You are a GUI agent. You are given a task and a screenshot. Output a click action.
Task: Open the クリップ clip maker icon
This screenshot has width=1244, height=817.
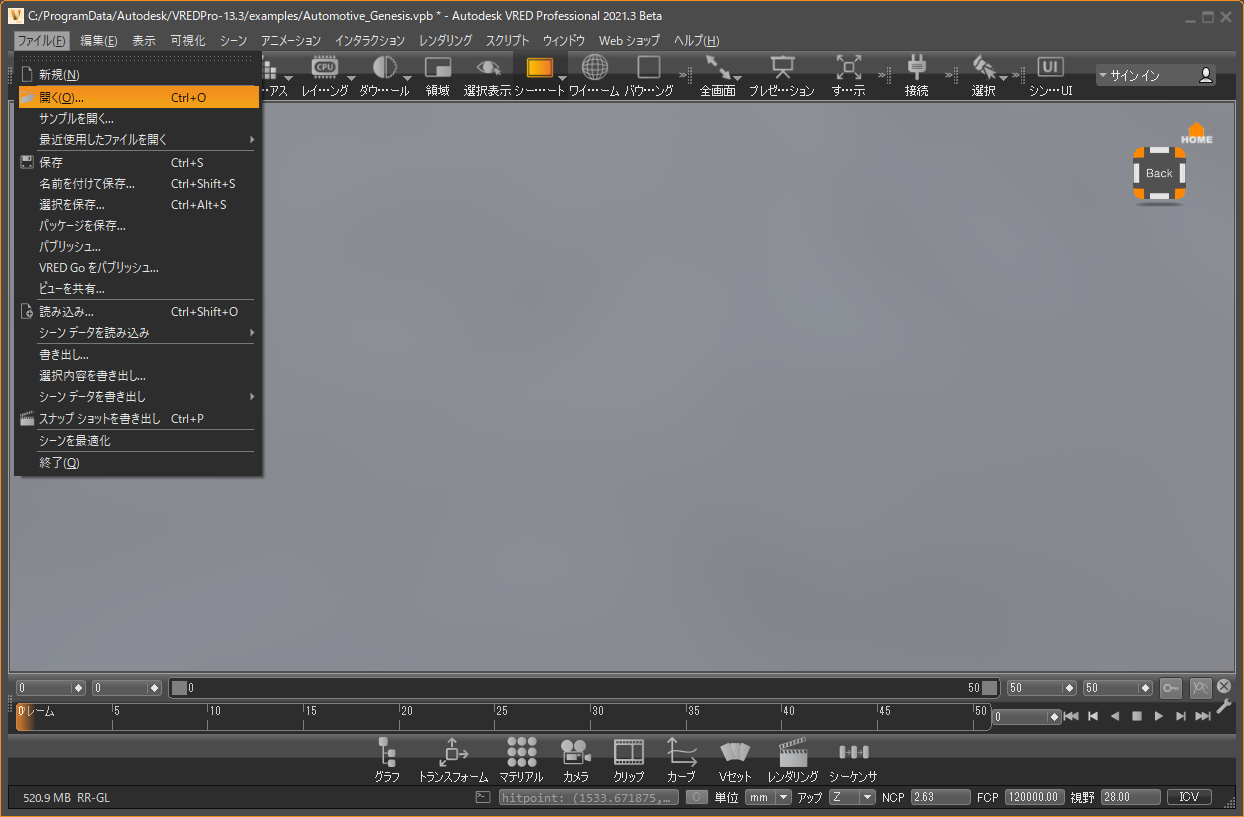point(629,752)
